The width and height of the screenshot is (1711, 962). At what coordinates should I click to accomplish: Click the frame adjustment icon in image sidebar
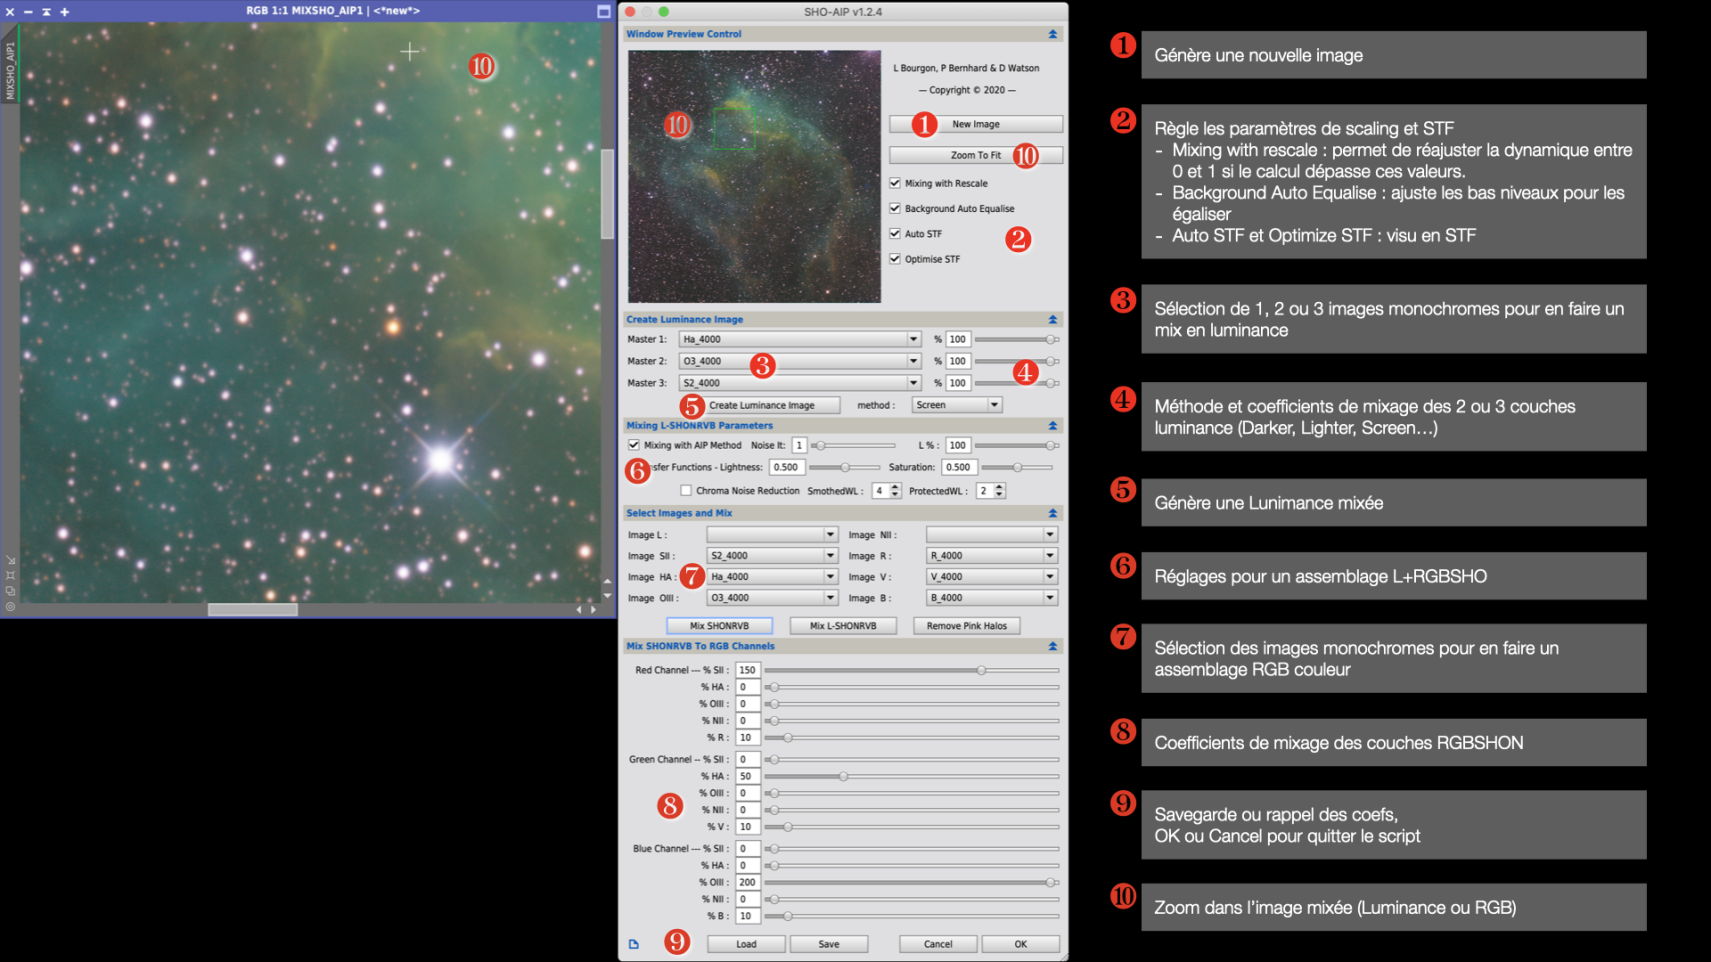pos(10,575)
